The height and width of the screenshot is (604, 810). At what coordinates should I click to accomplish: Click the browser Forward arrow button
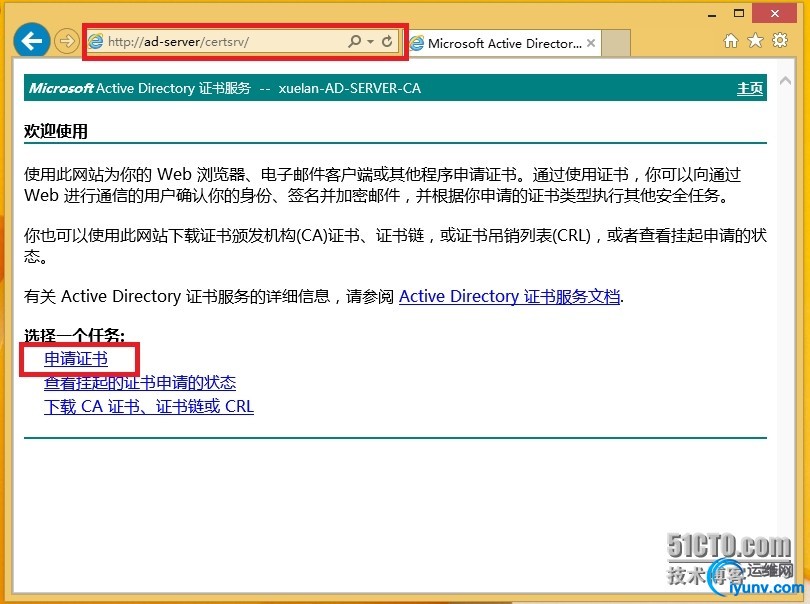coord(67,41)
